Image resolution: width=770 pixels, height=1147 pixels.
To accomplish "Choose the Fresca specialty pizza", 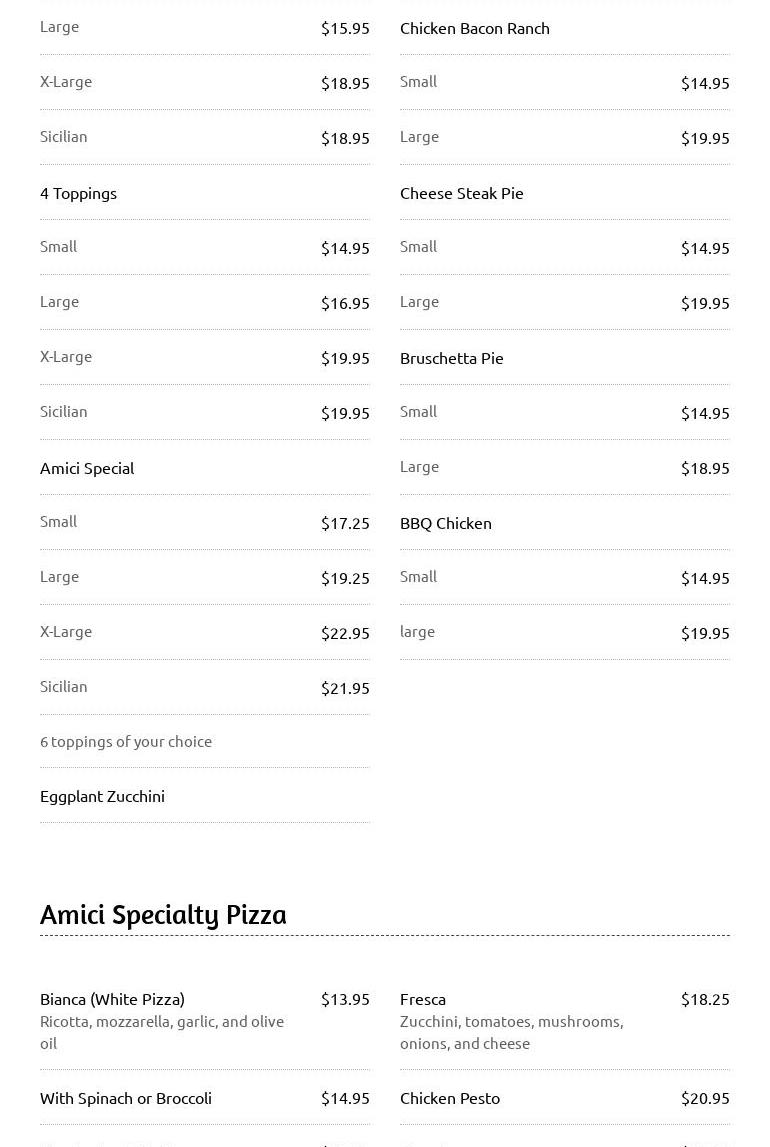I will click(423, 999).
